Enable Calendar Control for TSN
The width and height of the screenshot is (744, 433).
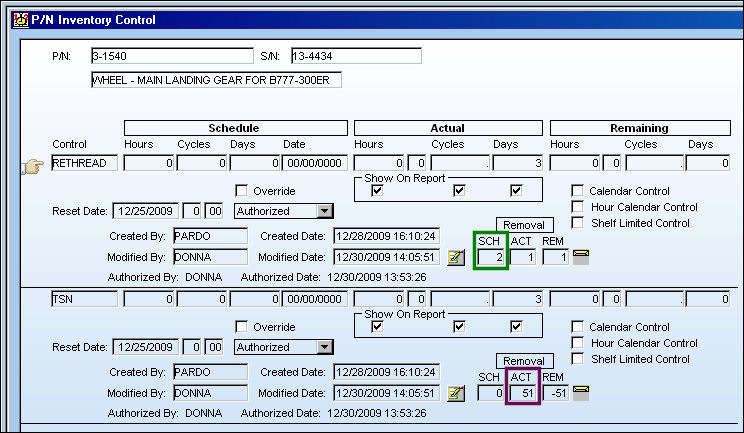(577, 327)
